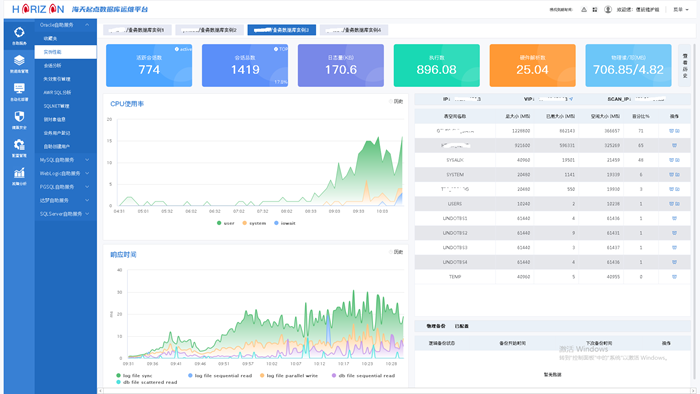Click the user avatar icon in top bar
The width and height of the screenshot is (700, 394).
608,9
